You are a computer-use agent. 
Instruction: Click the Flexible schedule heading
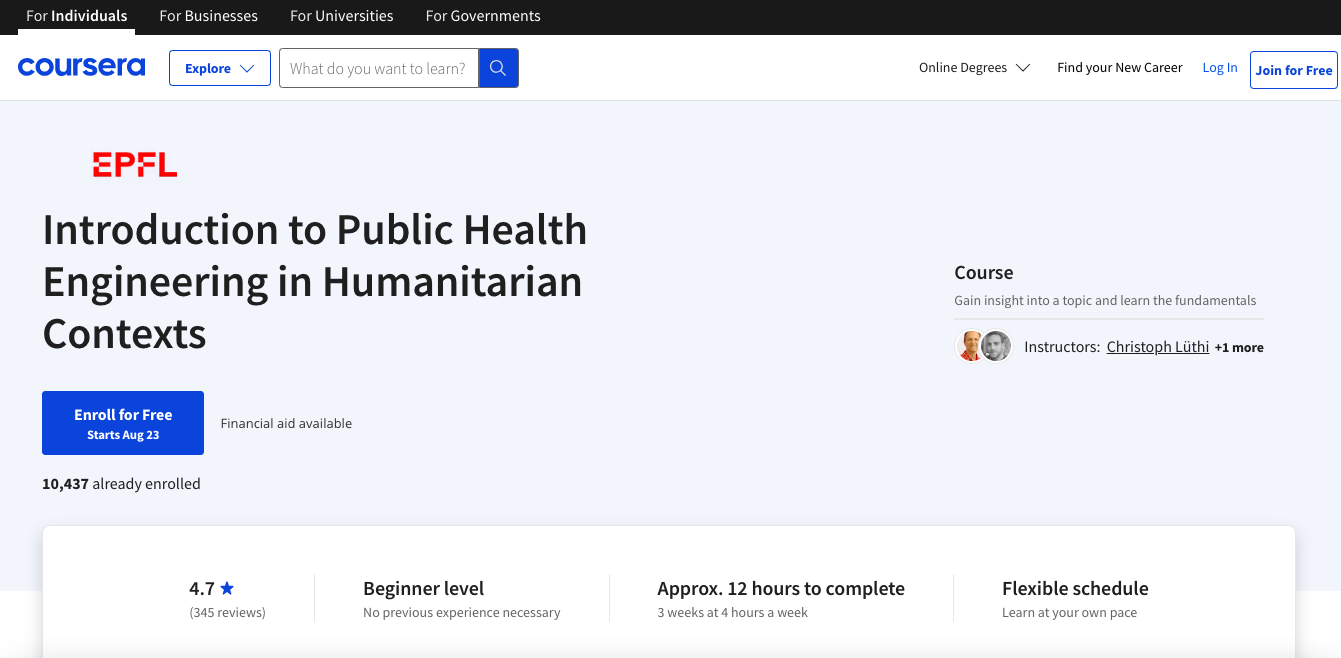(x=1075, y=588)
